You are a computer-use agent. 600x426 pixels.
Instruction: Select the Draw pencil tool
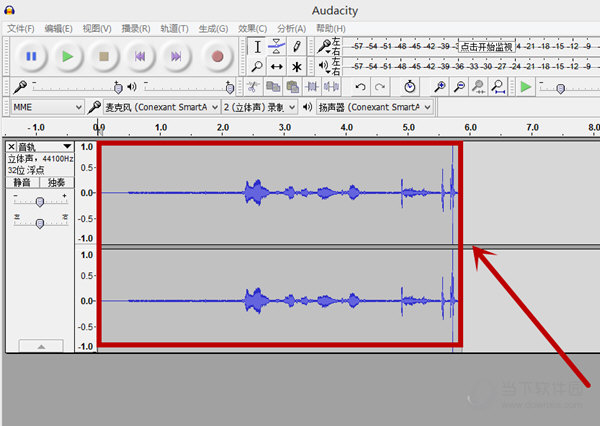tap(296, 47)
